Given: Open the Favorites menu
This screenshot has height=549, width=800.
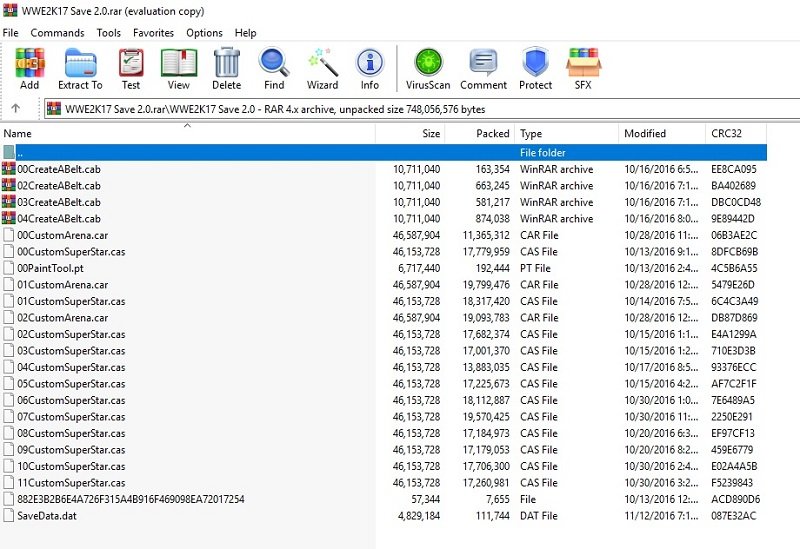Looking at the screenshot, I should tap(153, 33).
